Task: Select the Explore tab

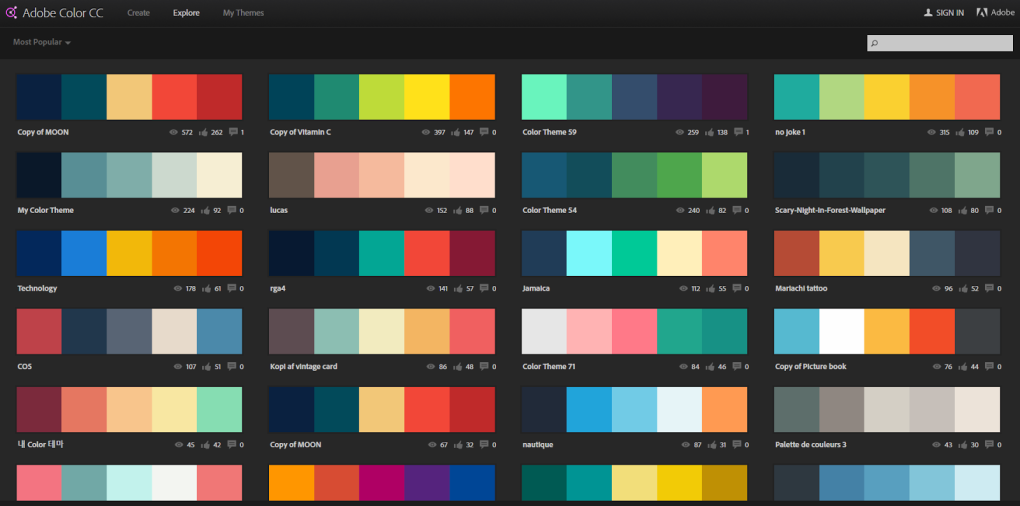Action: [186, 13]
